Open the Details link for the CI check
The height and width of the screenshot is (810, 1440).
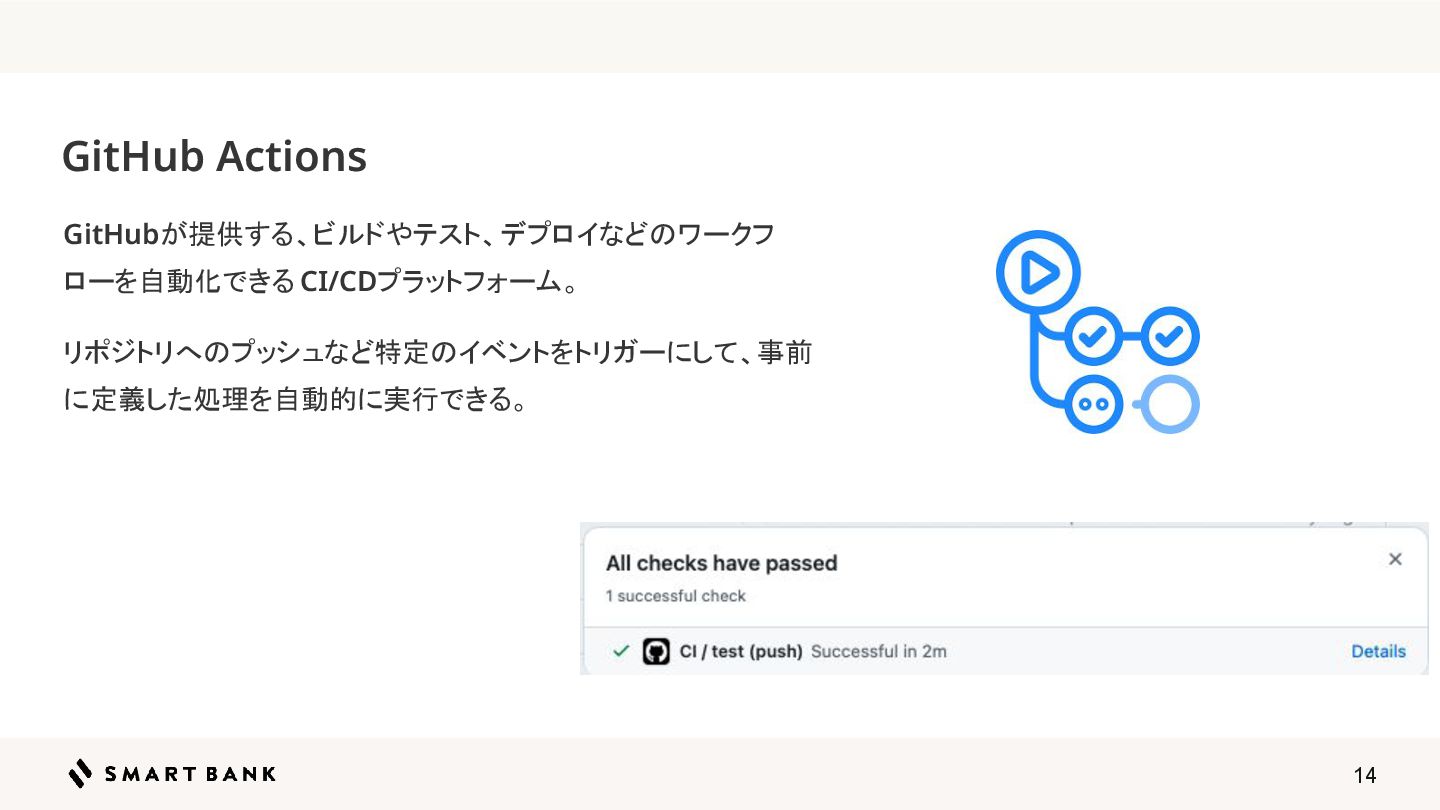pyautogui.click(x=1378, y=652)
